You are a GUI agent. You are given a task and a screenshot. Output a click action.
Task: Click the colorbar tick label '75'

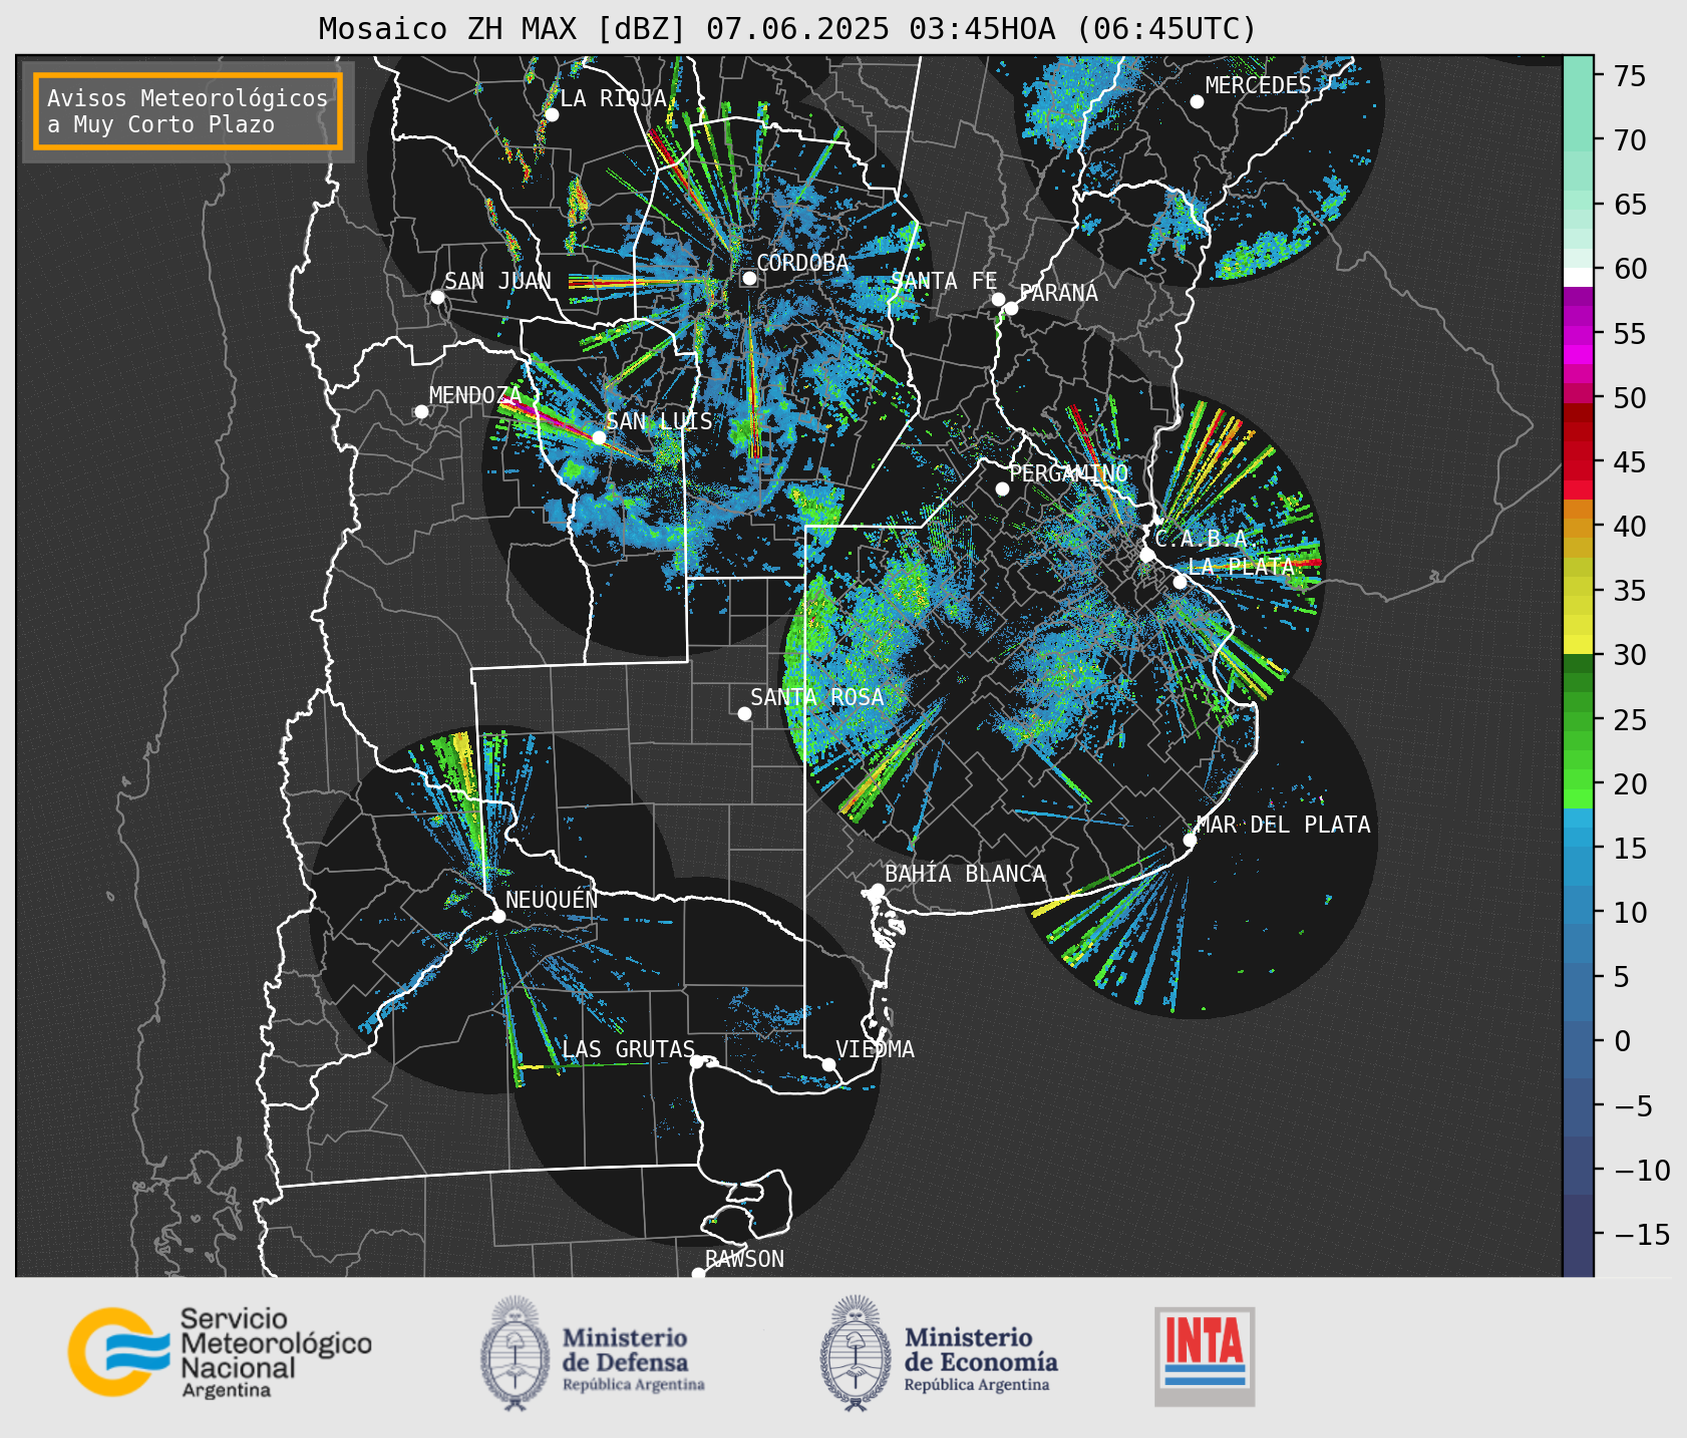[x=1630, y=76]
